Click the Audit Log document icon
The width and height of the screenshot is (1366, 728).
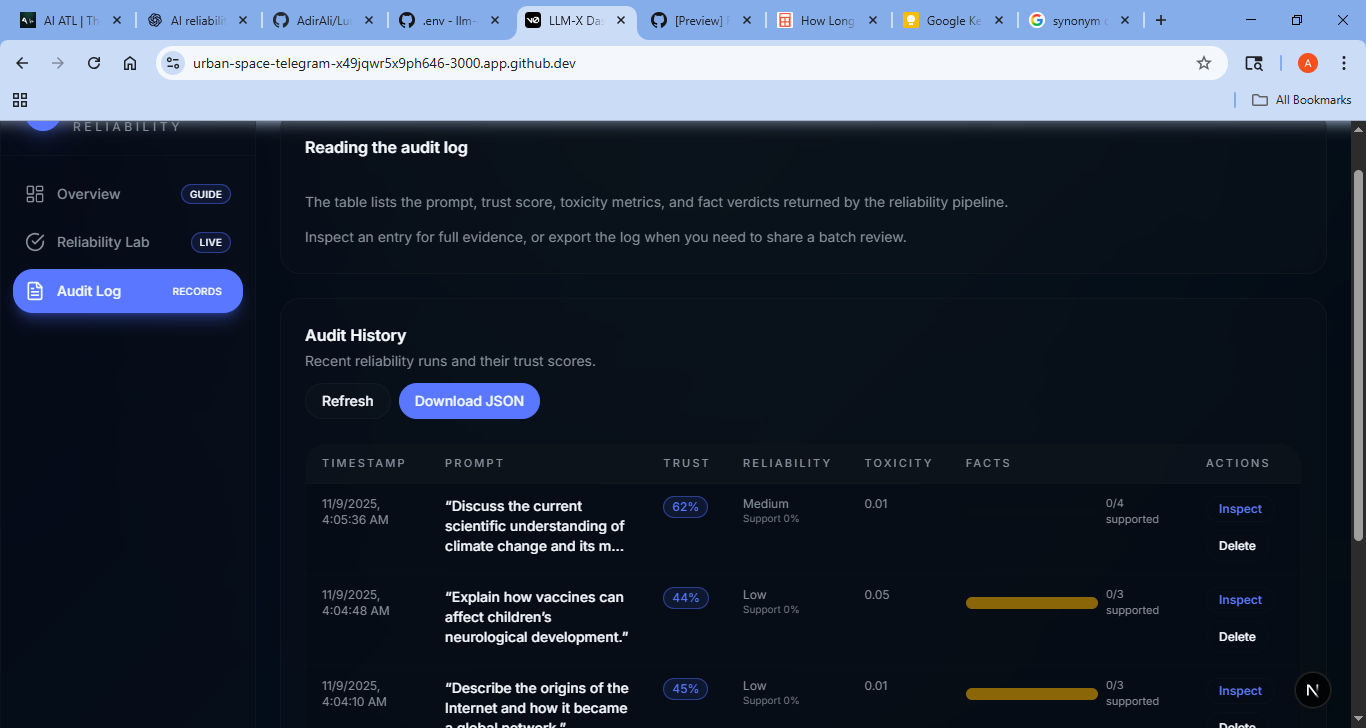coord(35,291)
